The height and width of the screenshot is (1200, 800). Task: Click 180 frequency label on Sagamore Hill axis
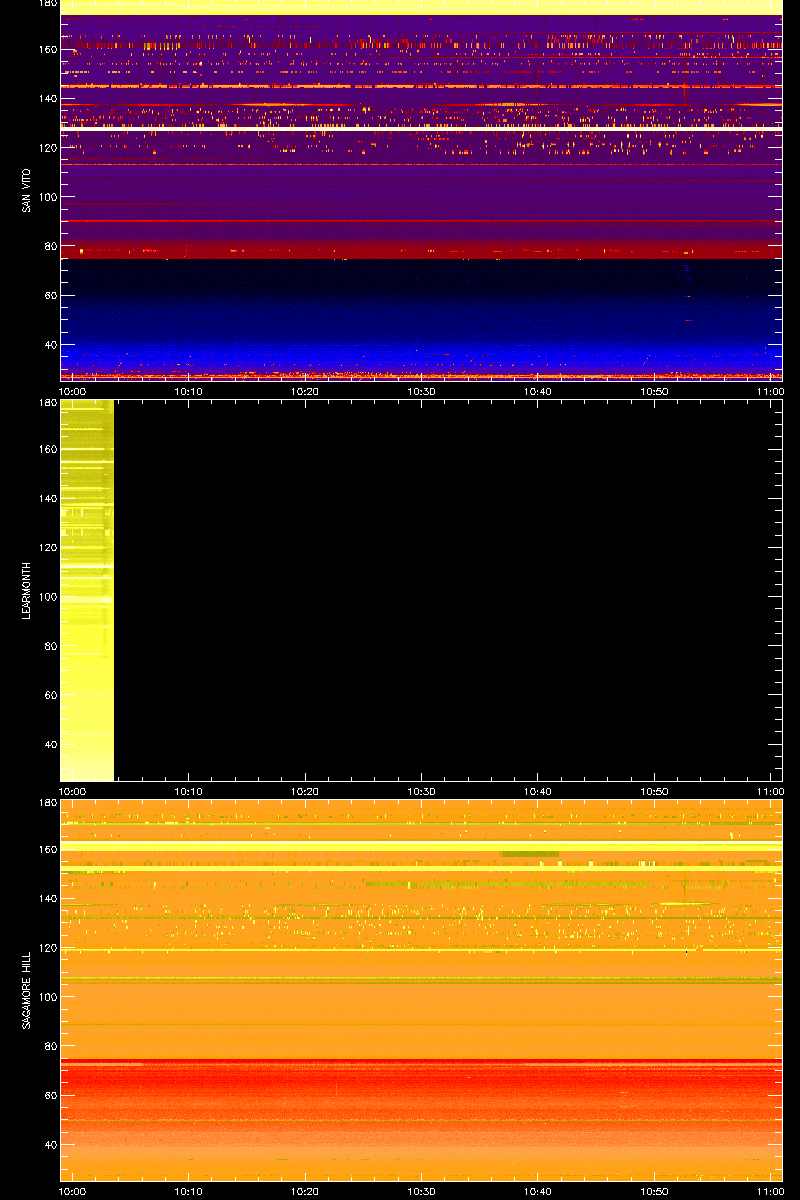click(48, 804)
